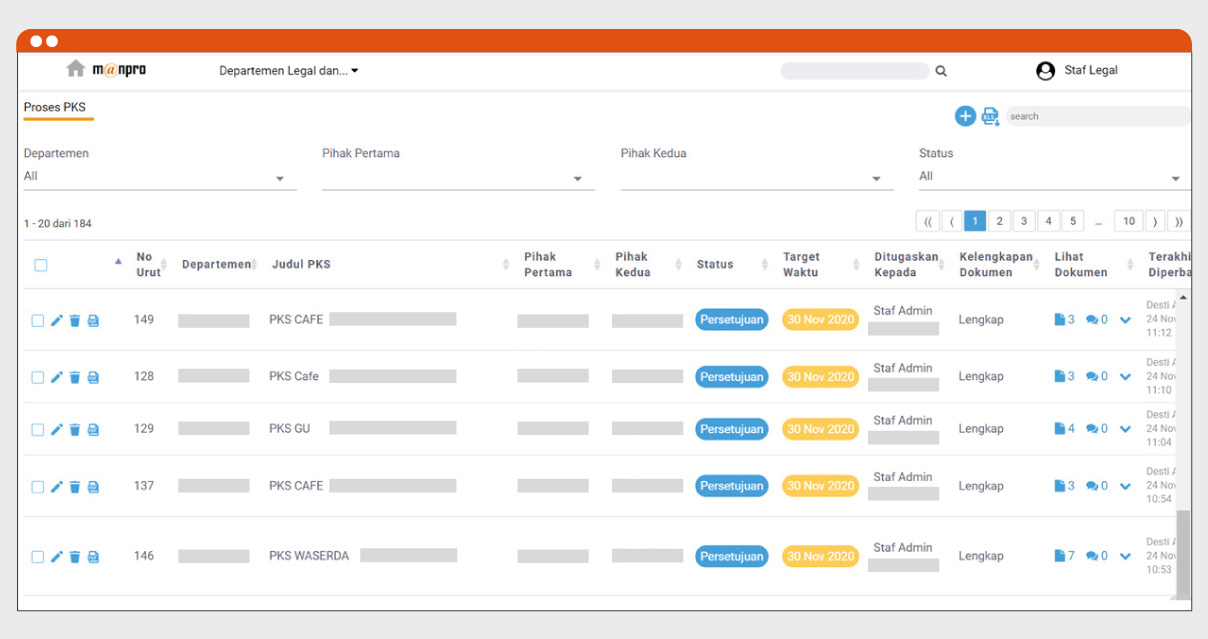Expand row 137 details with the chevron
Image resolution: width=1208 pixels, height=639 pixels.
coord(1125,486)
